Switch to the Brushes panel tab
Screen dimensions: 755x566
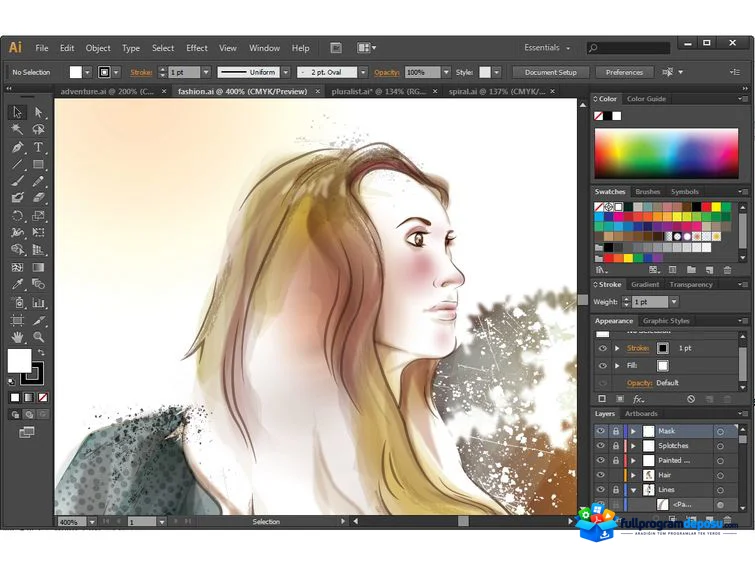point(648,192)
